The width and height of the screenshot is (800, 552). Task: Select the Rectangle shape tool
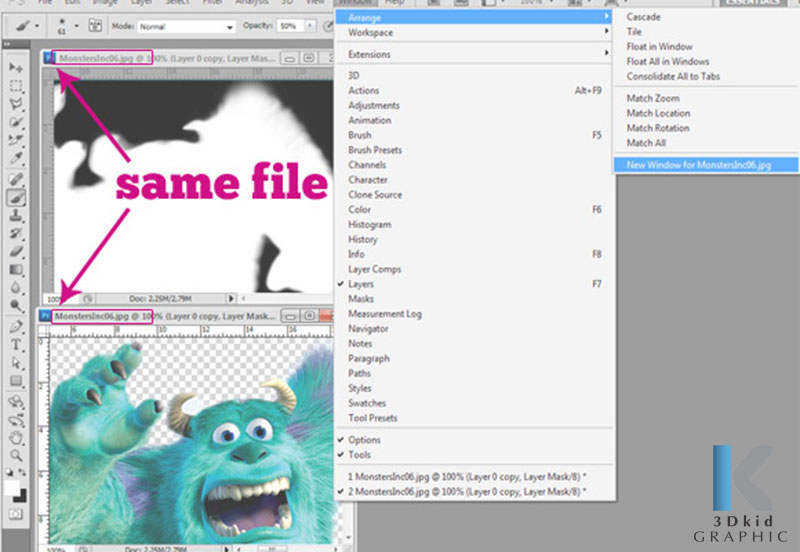16,381
